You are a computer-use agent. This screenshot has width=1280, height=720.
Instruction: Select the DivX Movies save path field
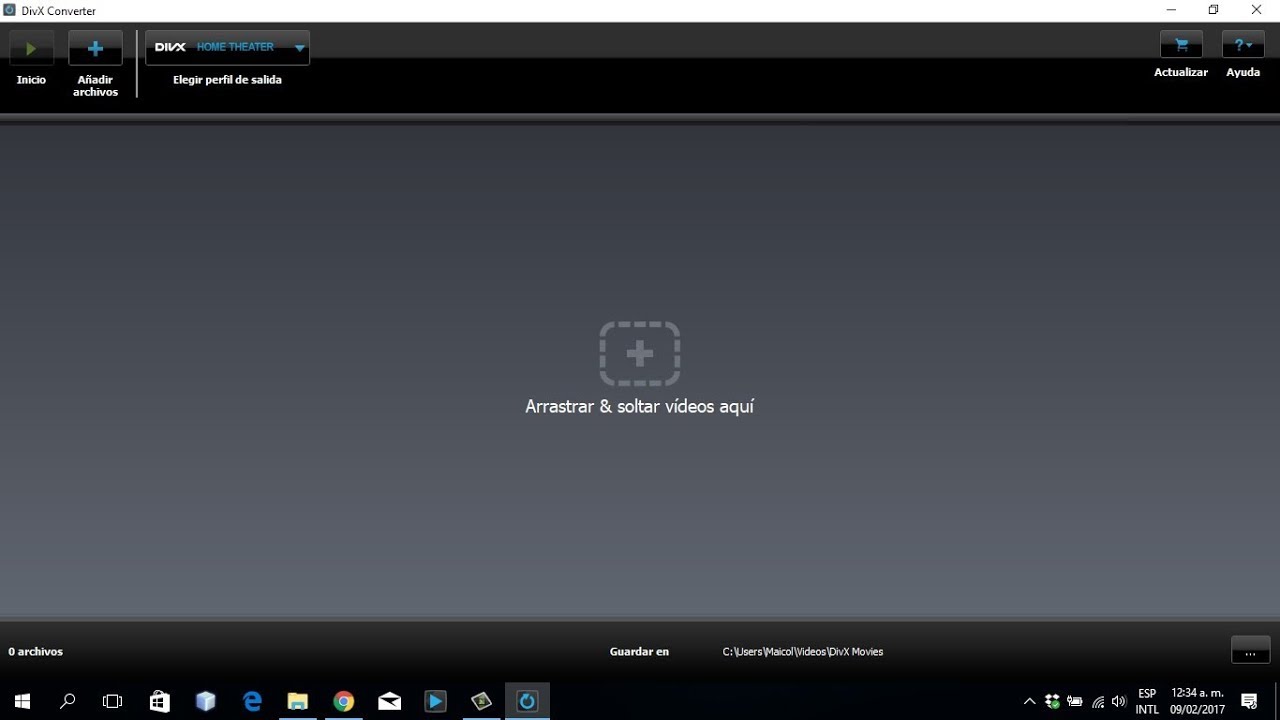pos(803,652)
